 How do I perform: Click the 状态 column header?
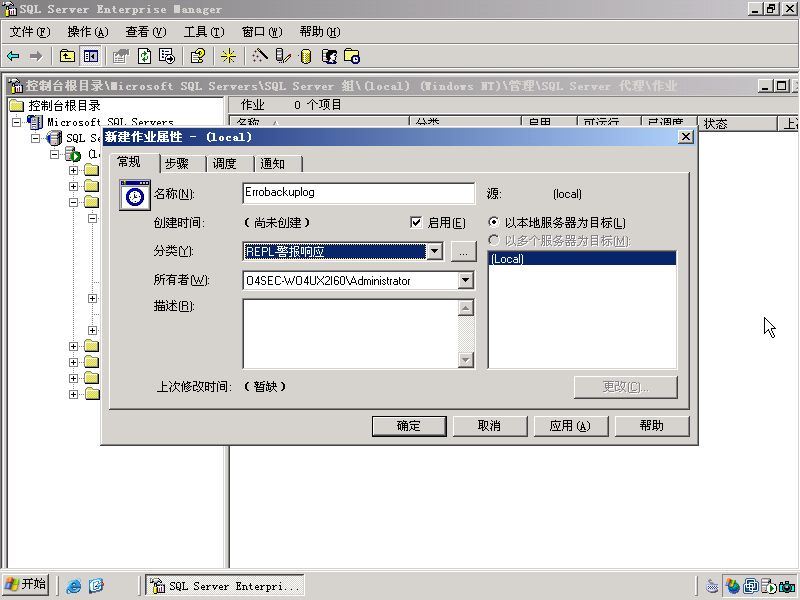pyautogui.click(x=736, y=124)
